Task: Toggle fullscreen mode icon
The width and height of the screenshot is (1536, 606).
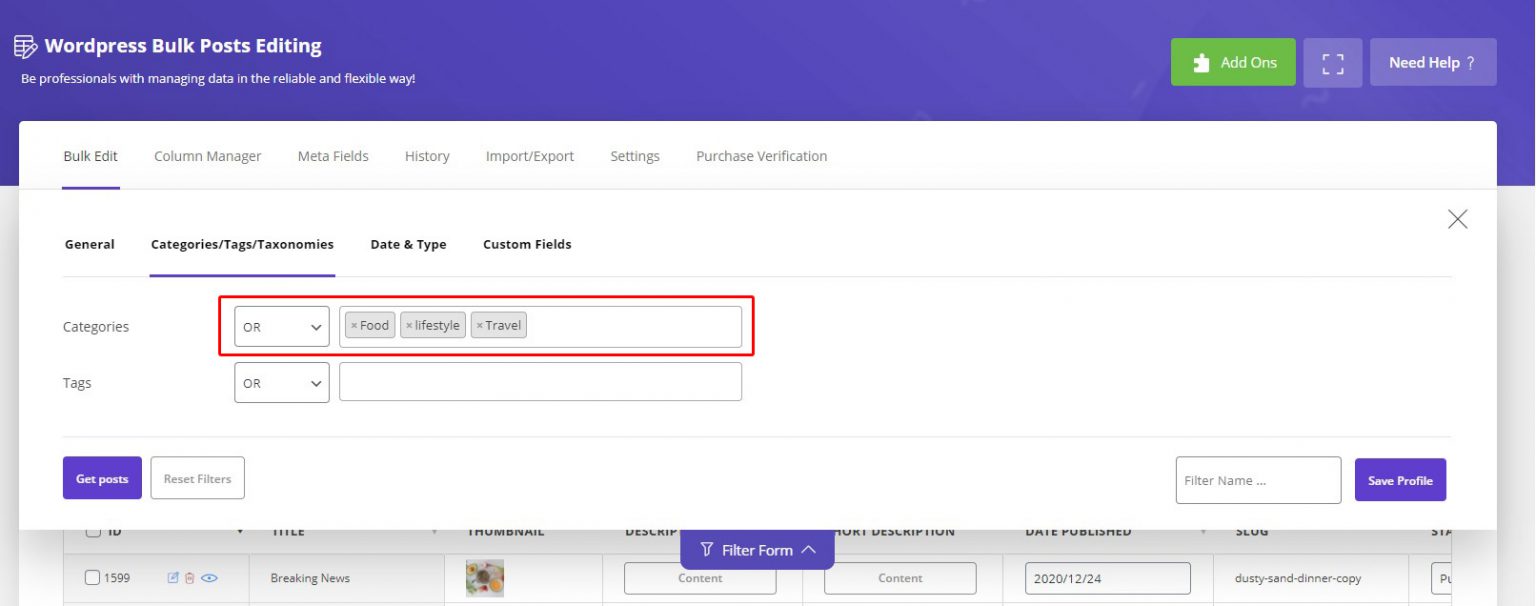Action: (1332, 63)
